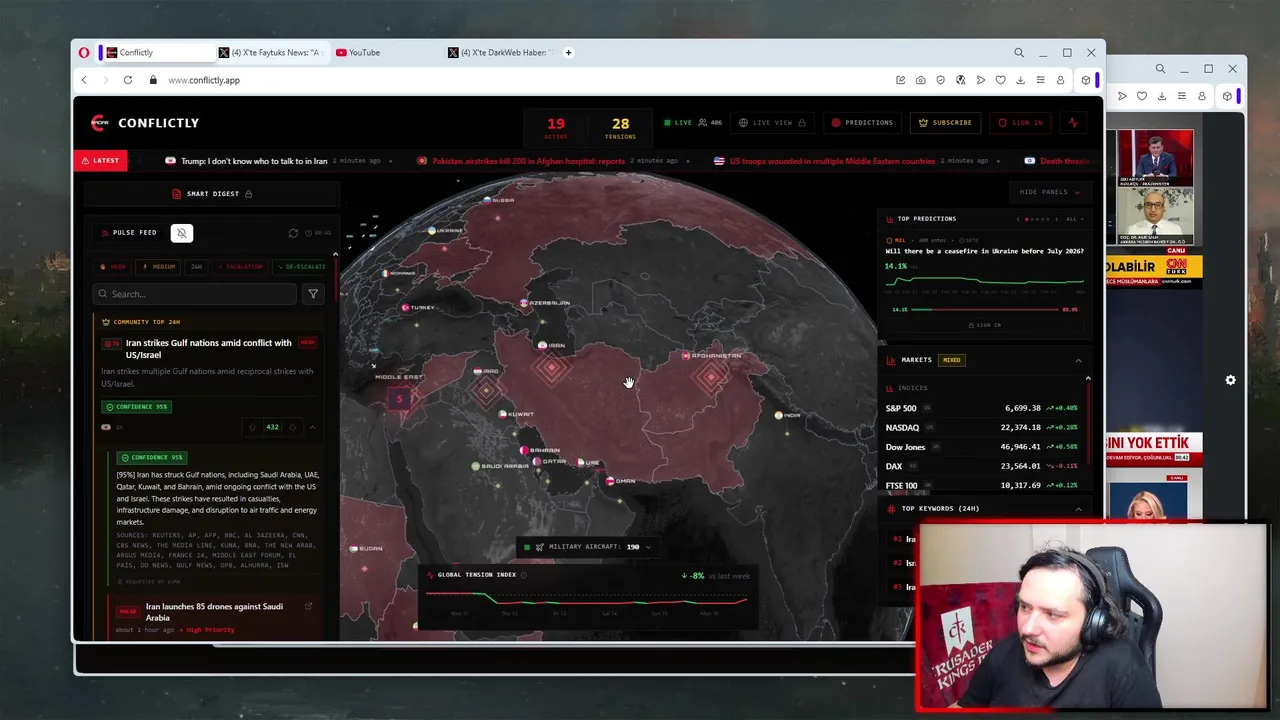The image size is (1280, 720).
Task: Collapse the Iran strikes story details
Action: tap(312, 427)
